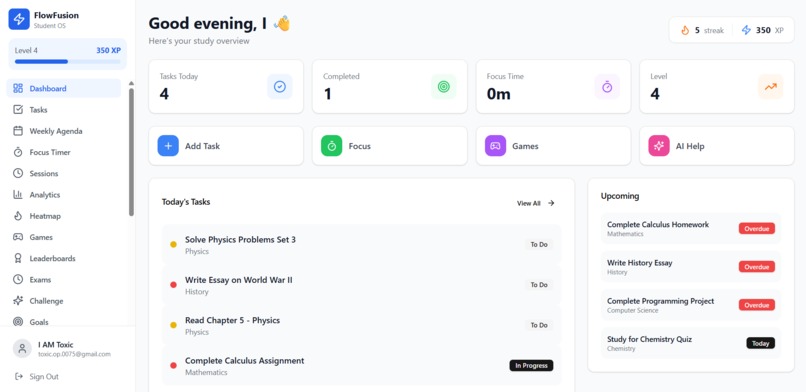This screenshot has width=806, height=392.
Task: Click the Leaderboards award icon
Action: click(18, 258)
